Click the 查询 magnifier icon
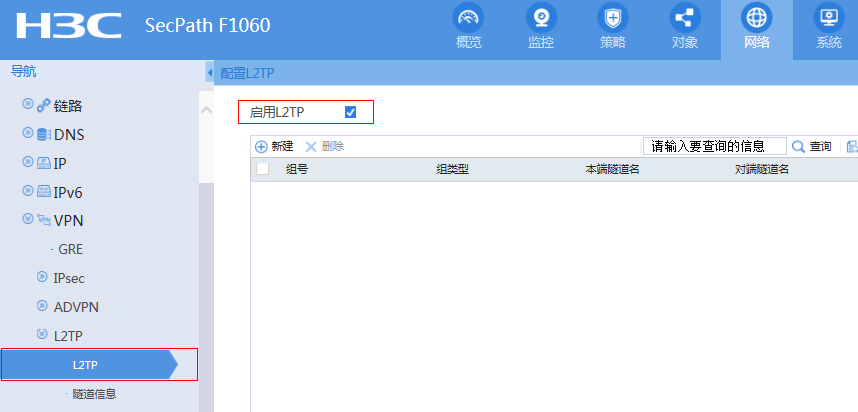This screenshot has height=412, width=858. 799,147
